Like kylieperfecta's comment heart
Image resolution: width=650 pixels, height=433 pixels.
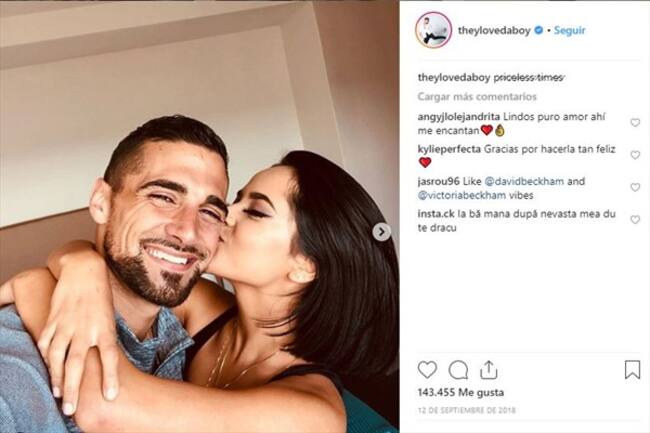pos(635,155)
